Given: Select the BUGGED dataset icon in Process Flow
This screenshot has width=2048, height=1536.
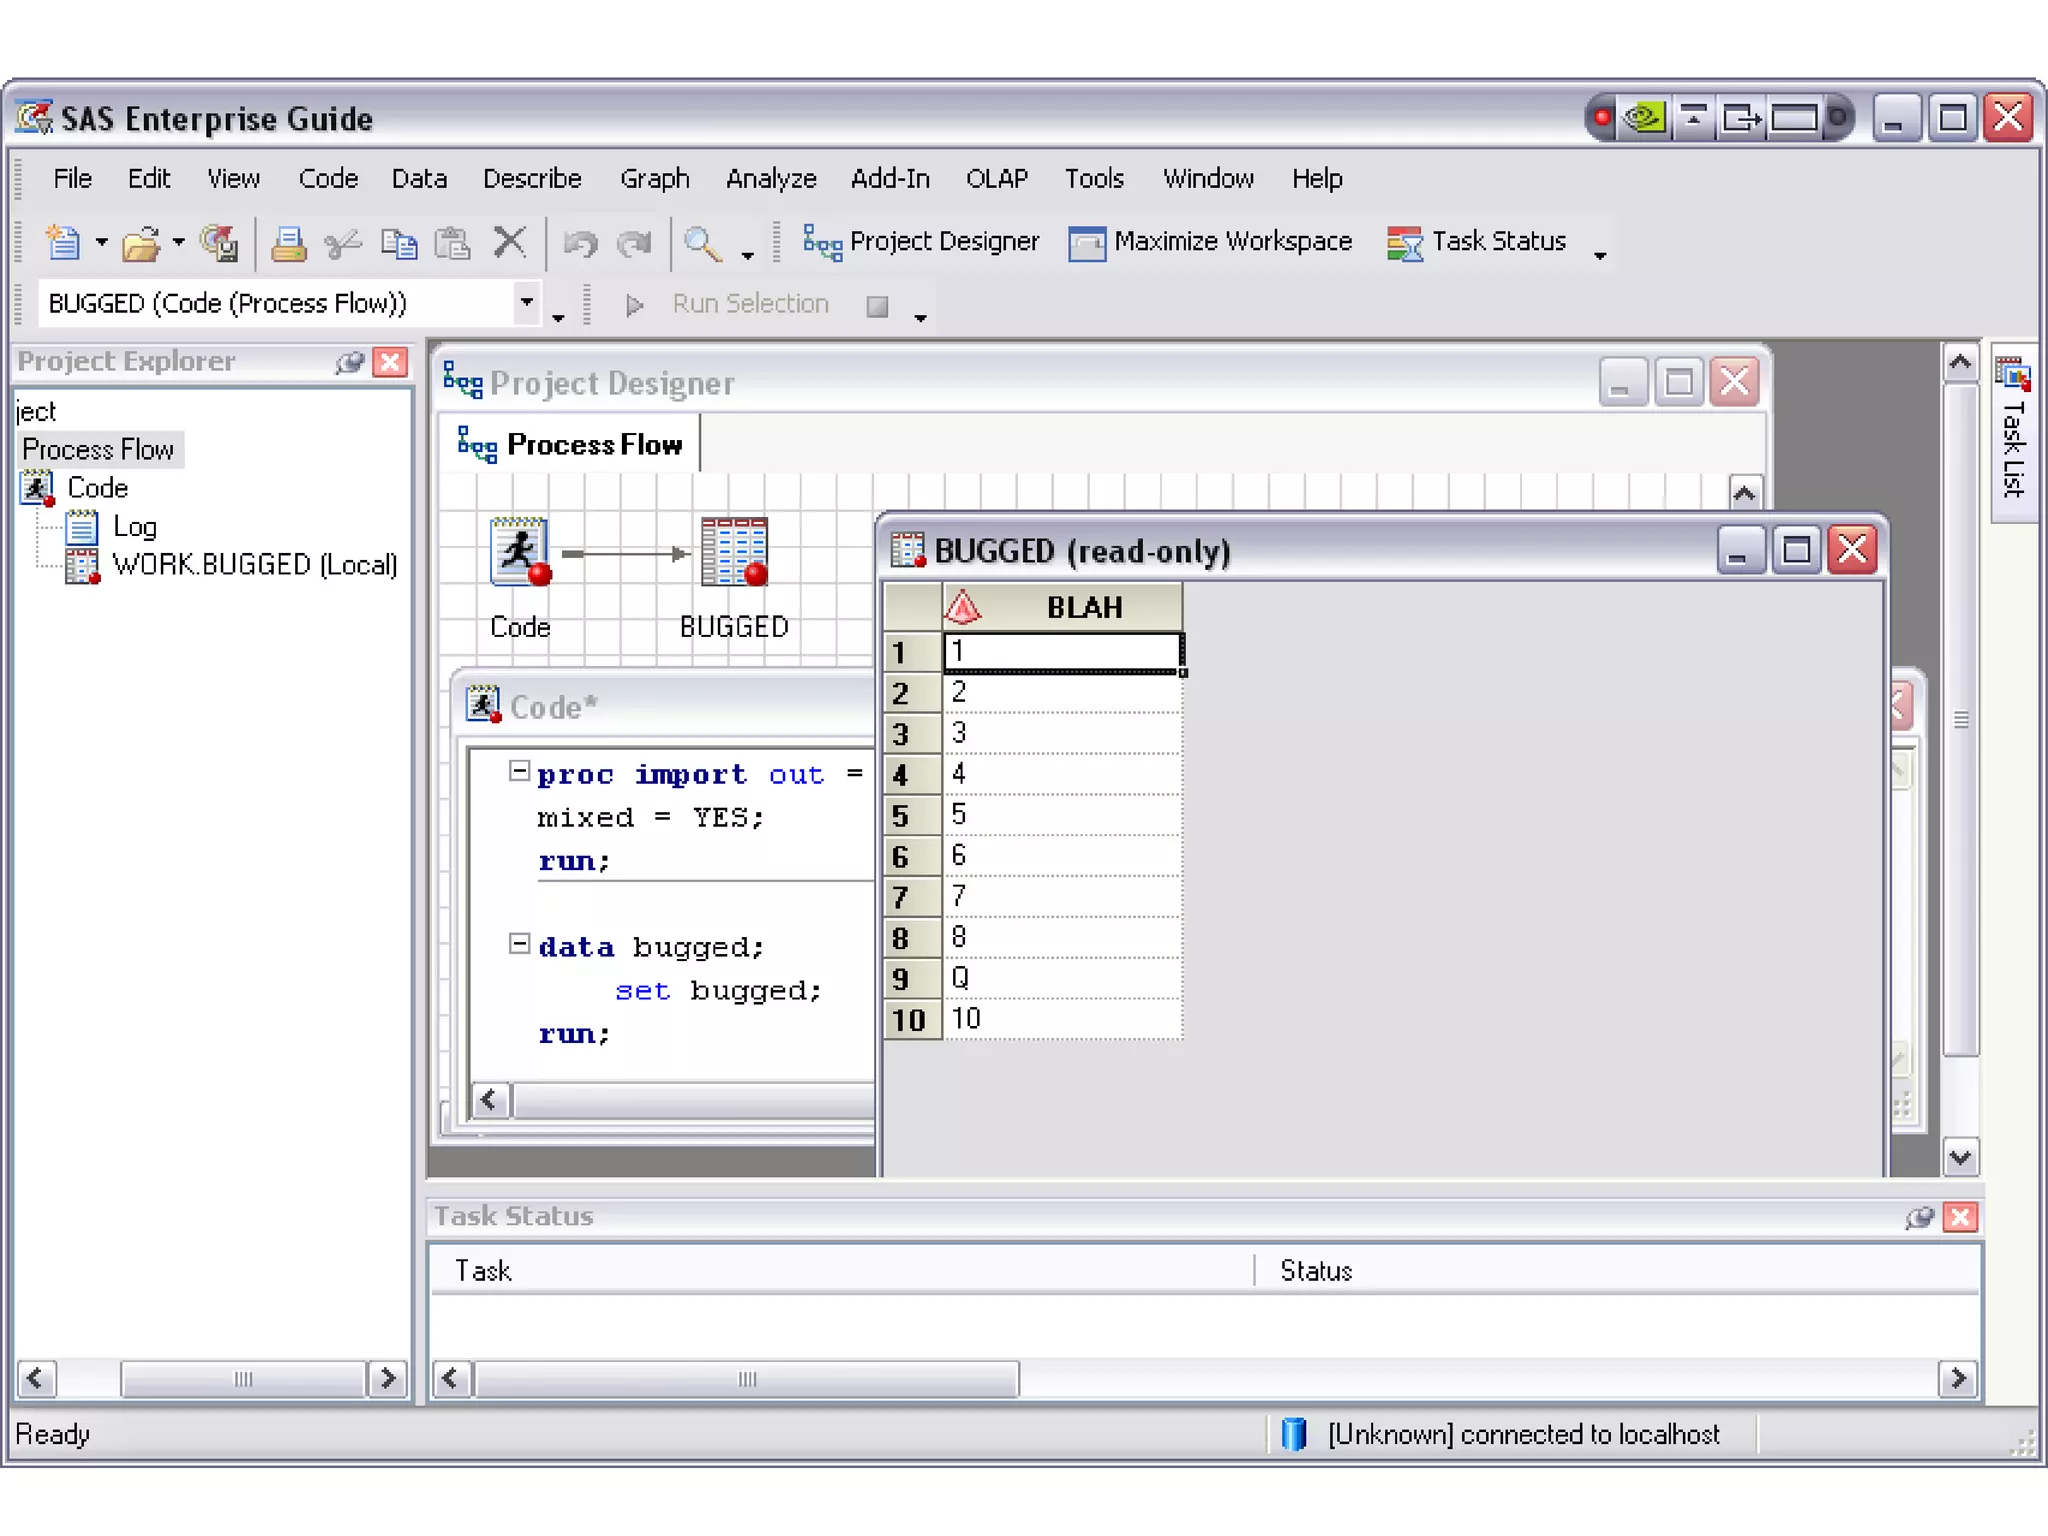Looking at the screenshot, I should 734,552.
